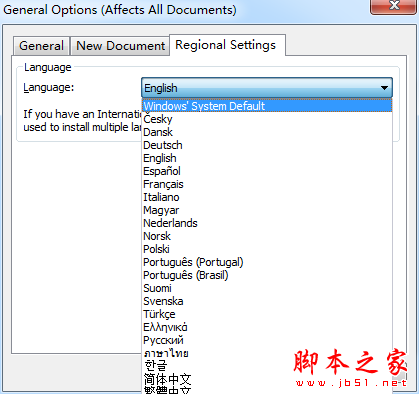This screenshot has width=419, height=394.
Task: Close the General Options dialog
Action: (x=394, y=6)
